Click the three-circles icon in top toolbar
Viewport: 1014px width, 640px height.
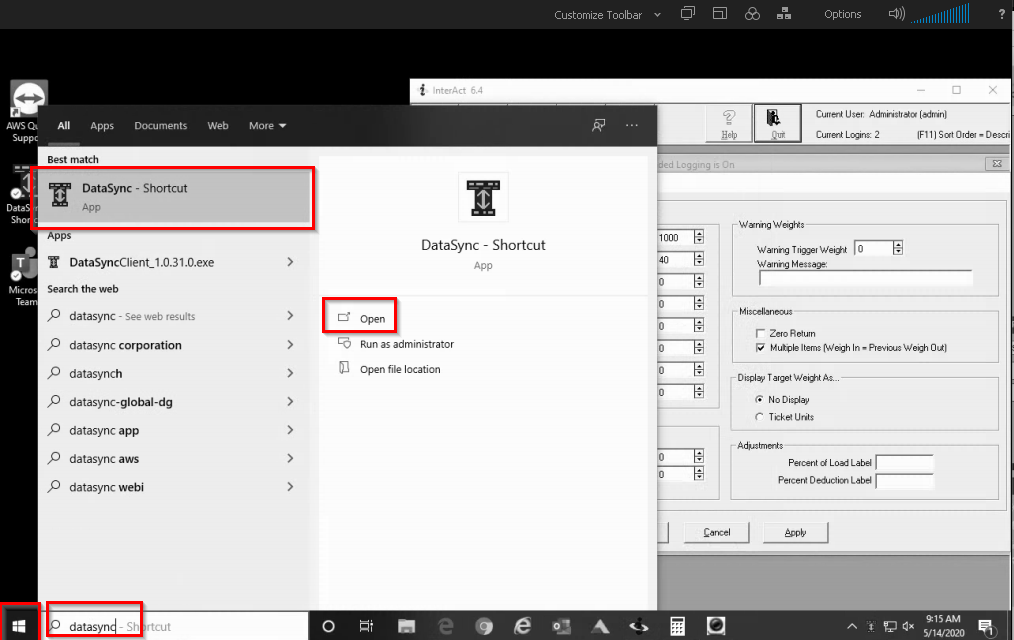[752, 14]
